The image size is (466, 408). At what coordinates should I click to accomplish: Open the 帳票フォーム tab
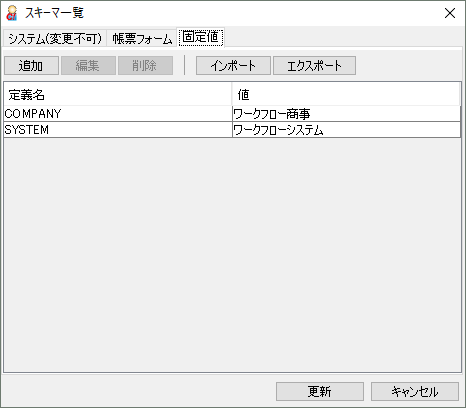pyautogui.click(x=142, y=39)
